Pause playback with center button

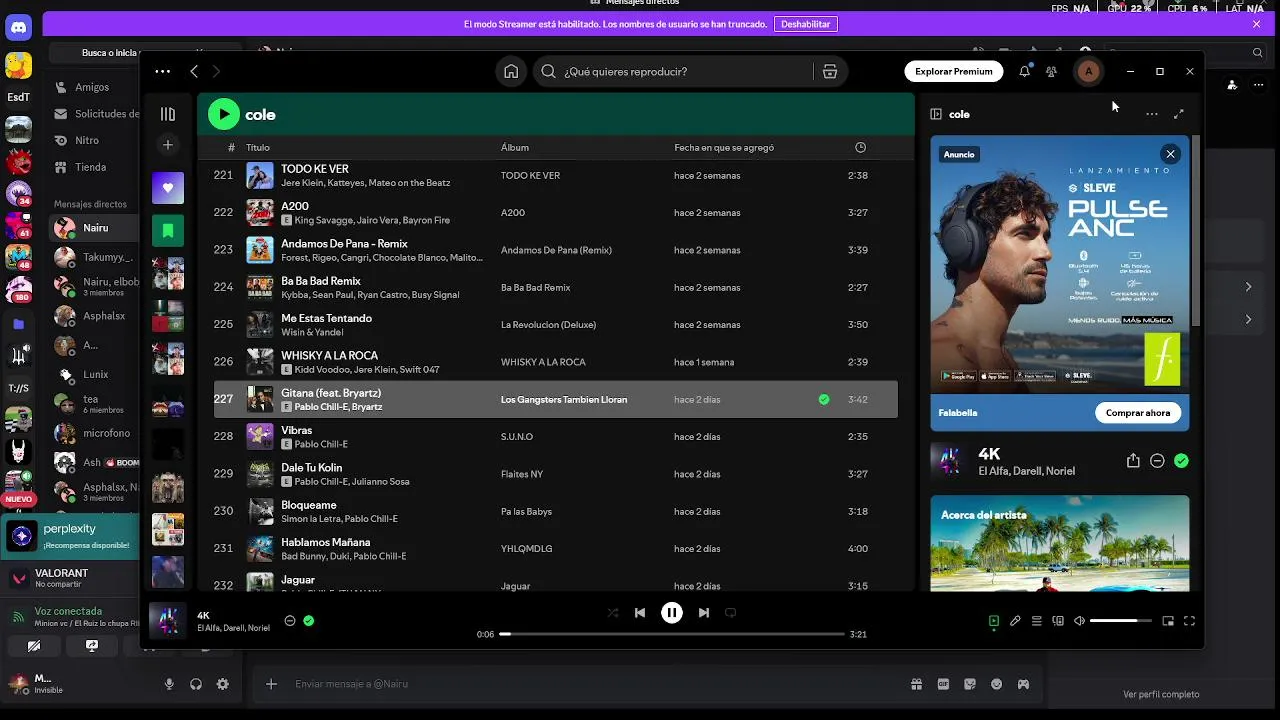tap(672, 613)
